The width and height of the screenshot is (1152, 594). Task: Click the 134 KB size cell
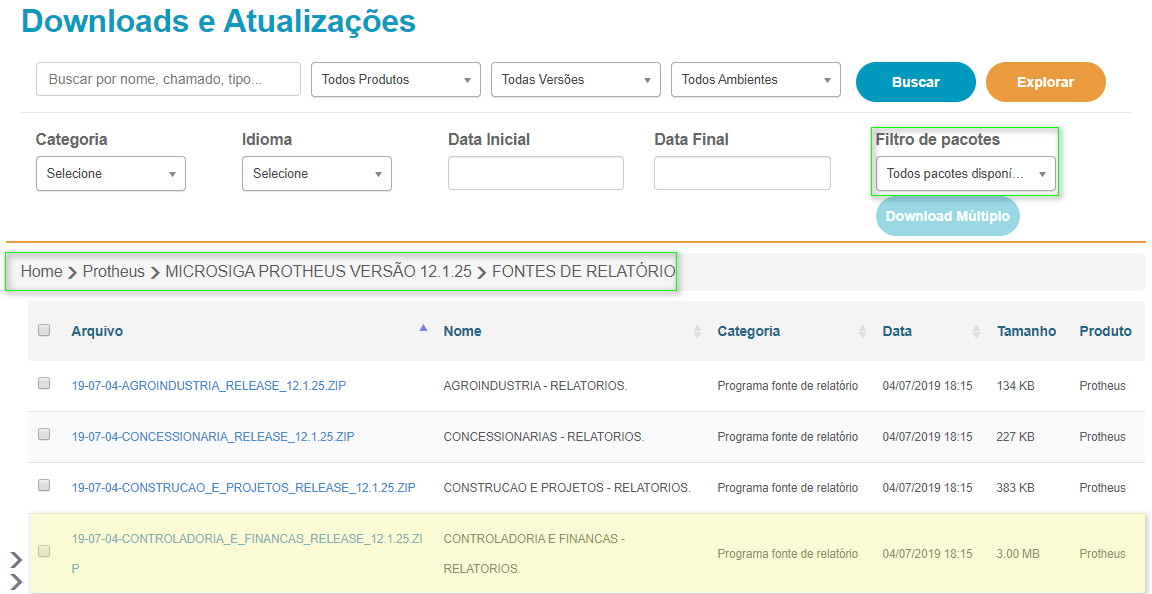click(x=1015, y=385)
